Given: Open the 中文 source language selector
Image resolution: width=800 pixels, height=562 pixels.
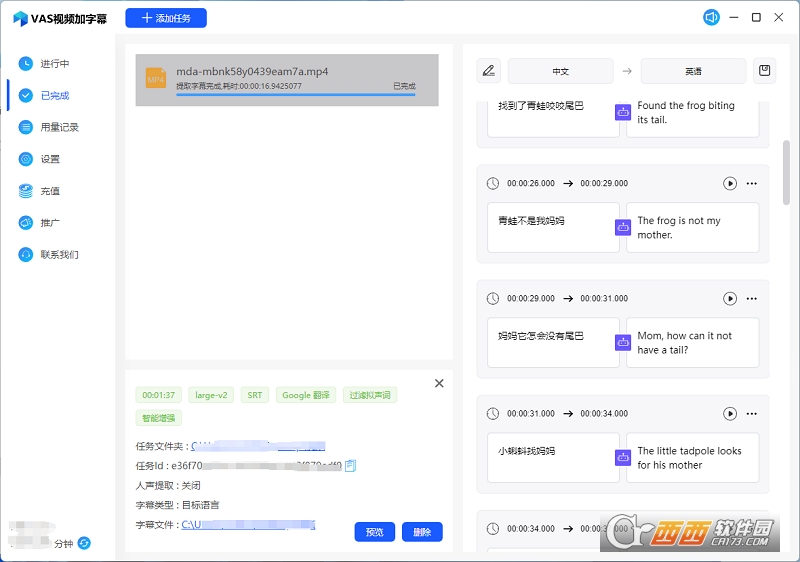Looking at the screenshot, I should tap(560, 71).
